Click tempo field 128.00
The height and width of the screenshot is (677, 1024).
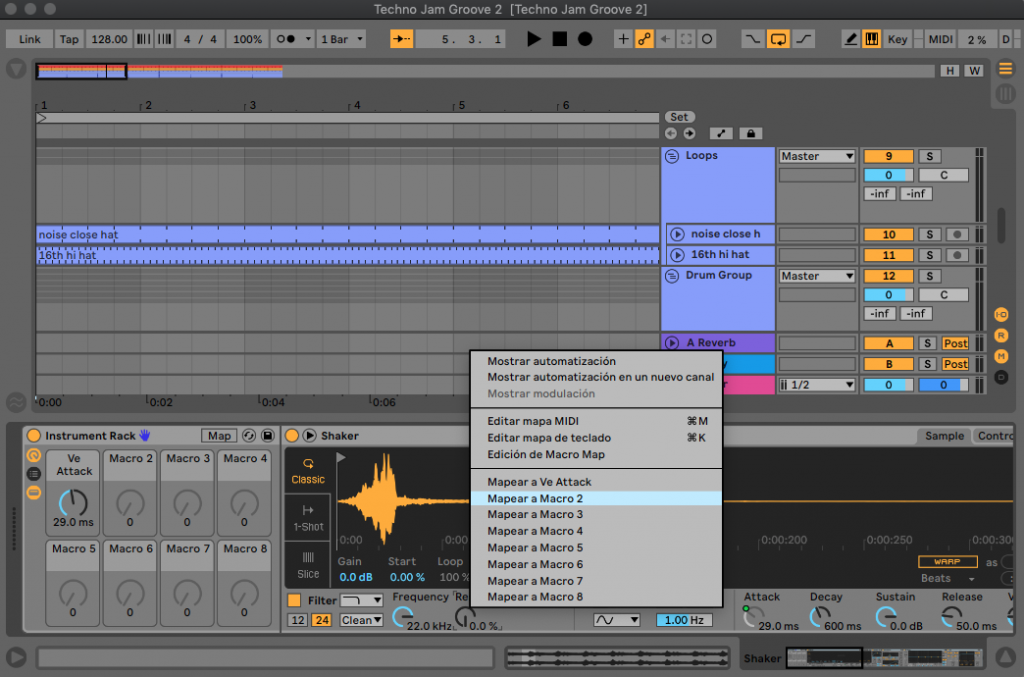coord(109,39)
